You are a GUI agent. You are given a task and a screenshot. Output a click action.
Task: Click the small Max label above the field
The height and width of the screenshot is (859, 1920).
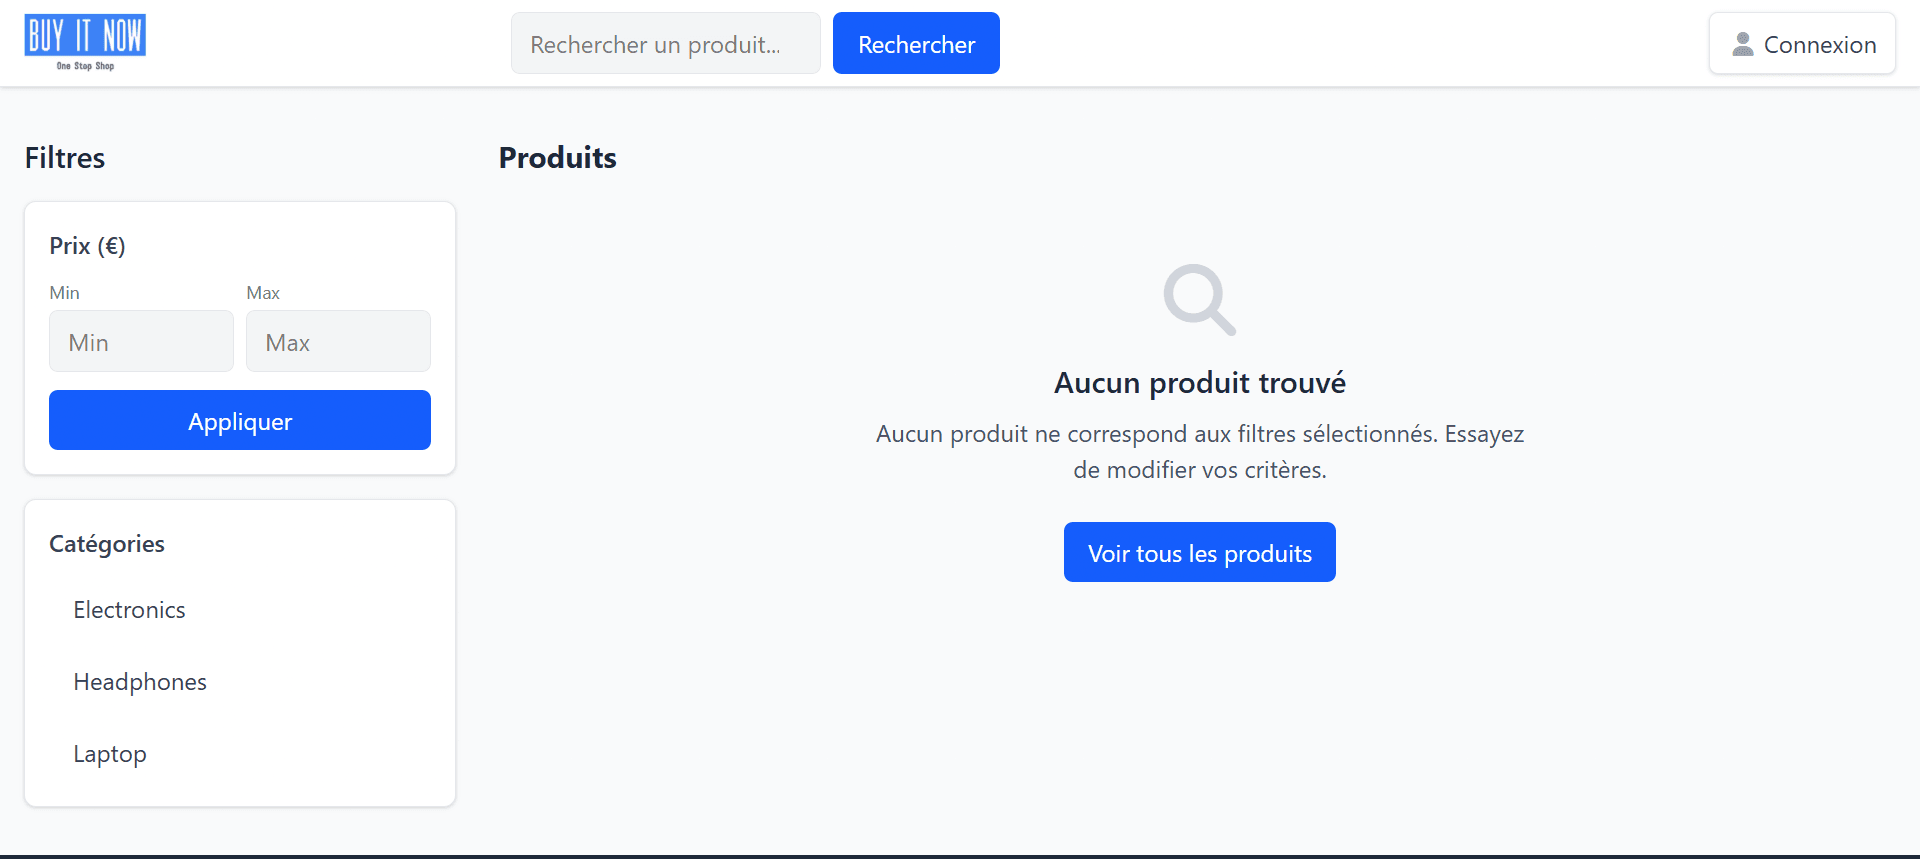point(263,293)
